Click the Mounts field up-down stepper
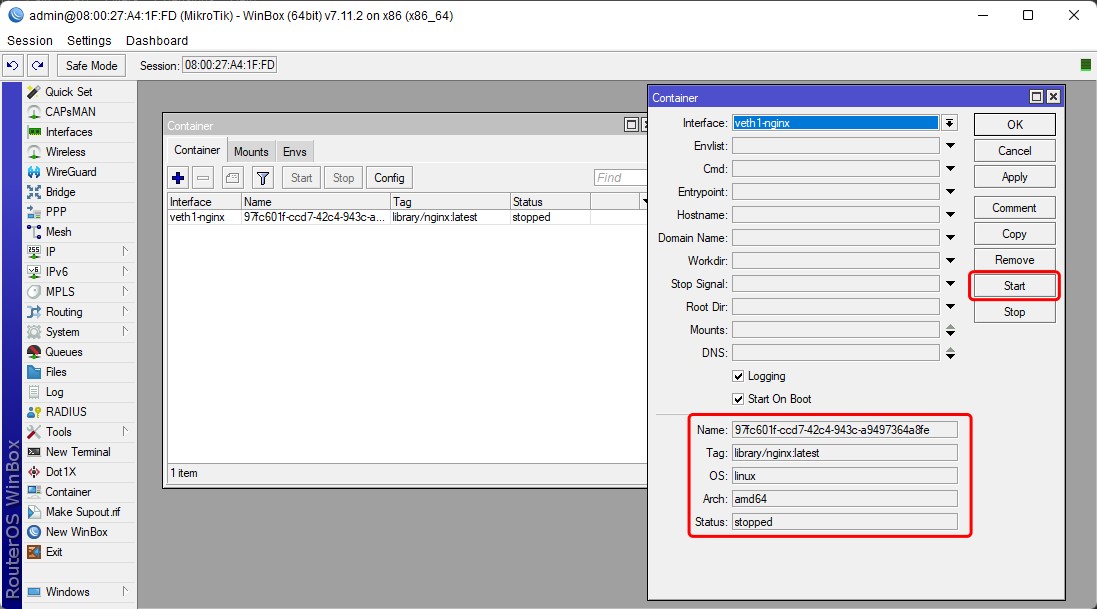Image resolution: width=1097 pixels, height=609 pixels. tap(950, 330)
